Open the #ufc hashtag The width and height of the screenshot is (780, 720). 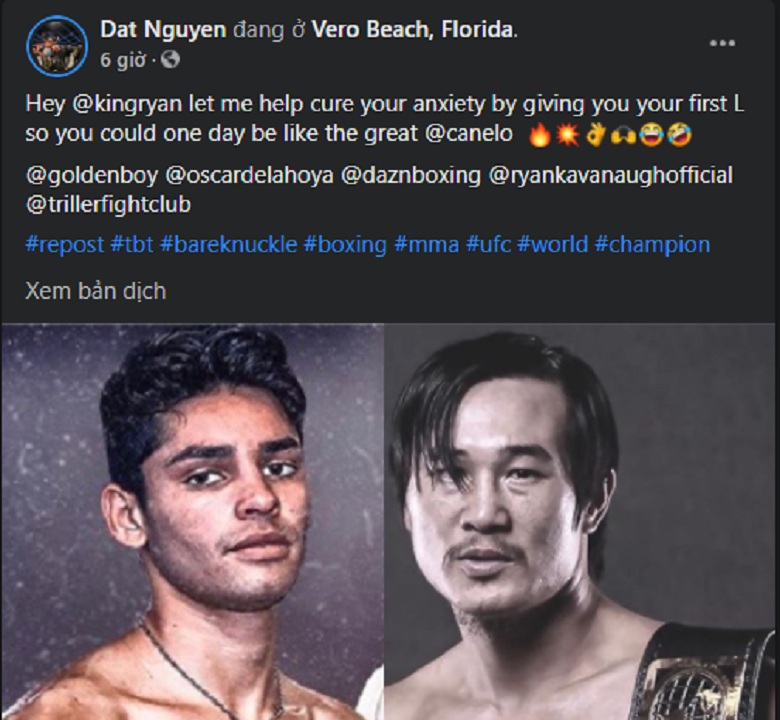coord(488,244)
